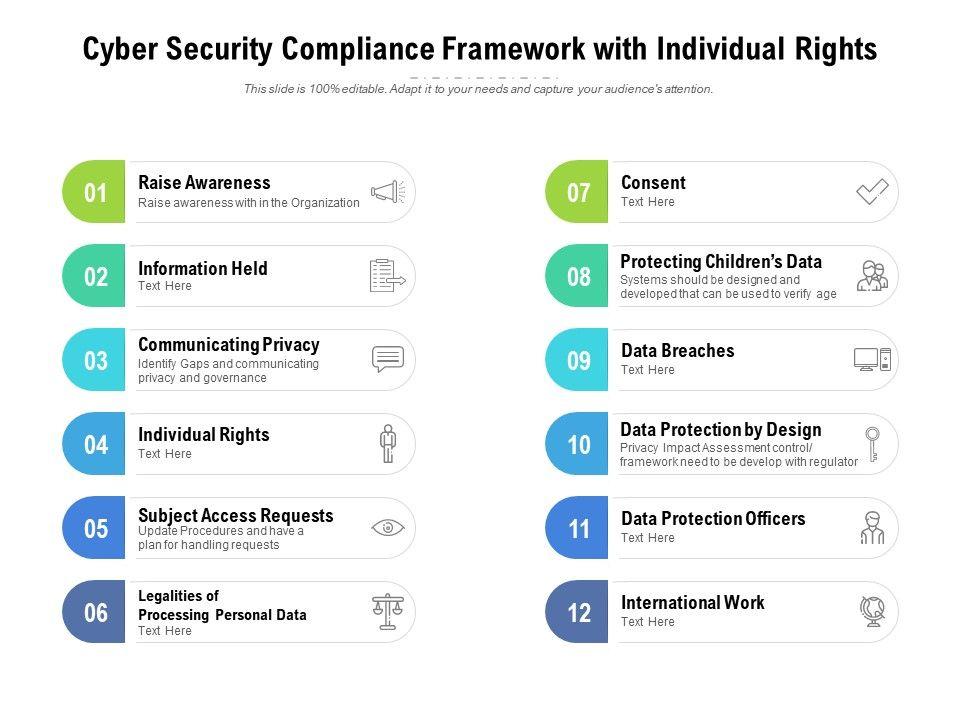Click the green 01 number badge
The image size is (960, 720).
95,192
